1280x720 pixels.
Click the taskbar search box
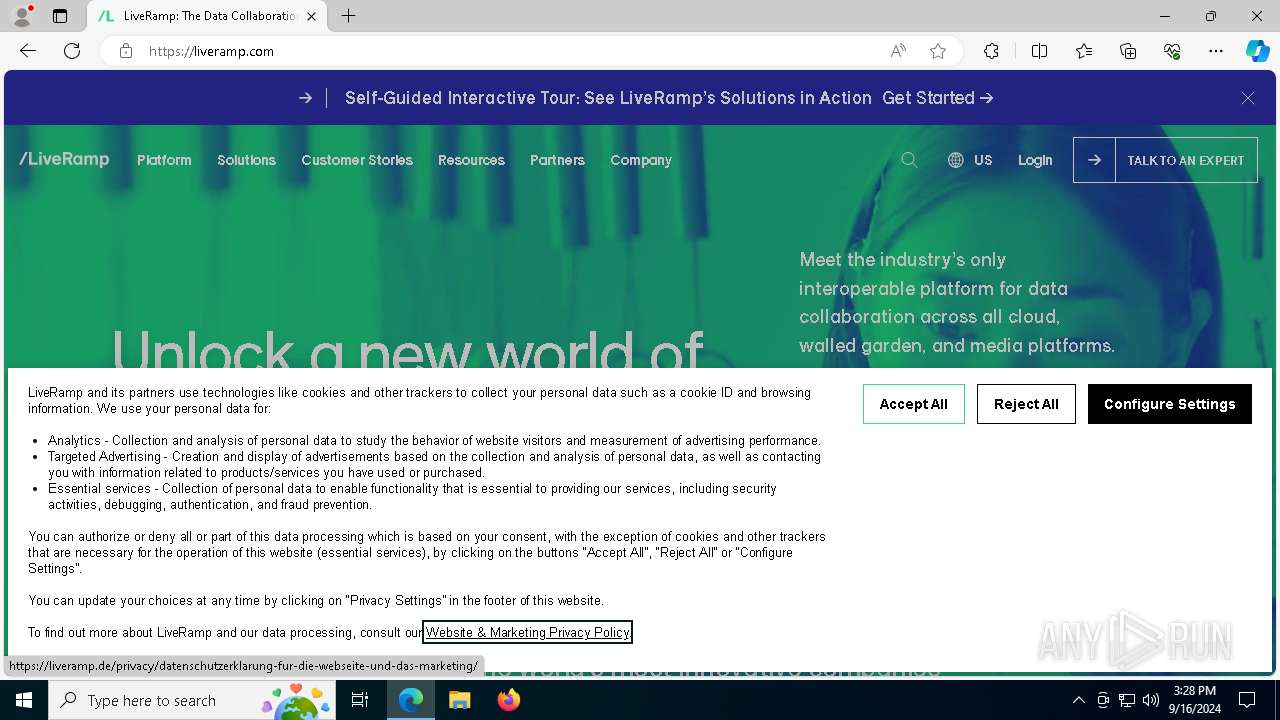click(192, 700)
